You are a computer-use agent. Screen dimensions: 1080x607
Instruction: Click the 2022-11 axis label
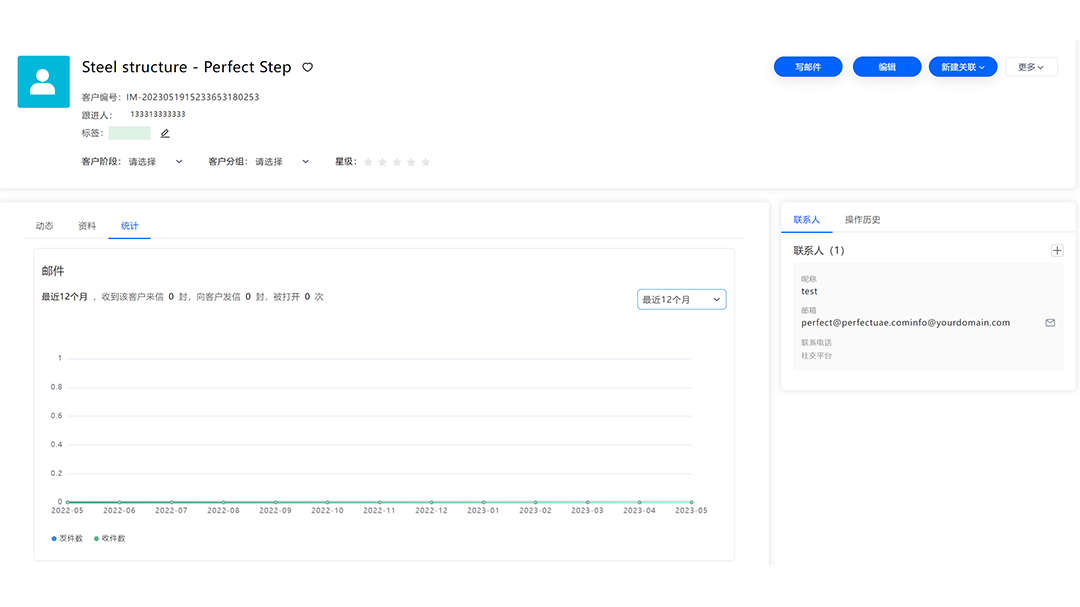(x=380, y=511)
